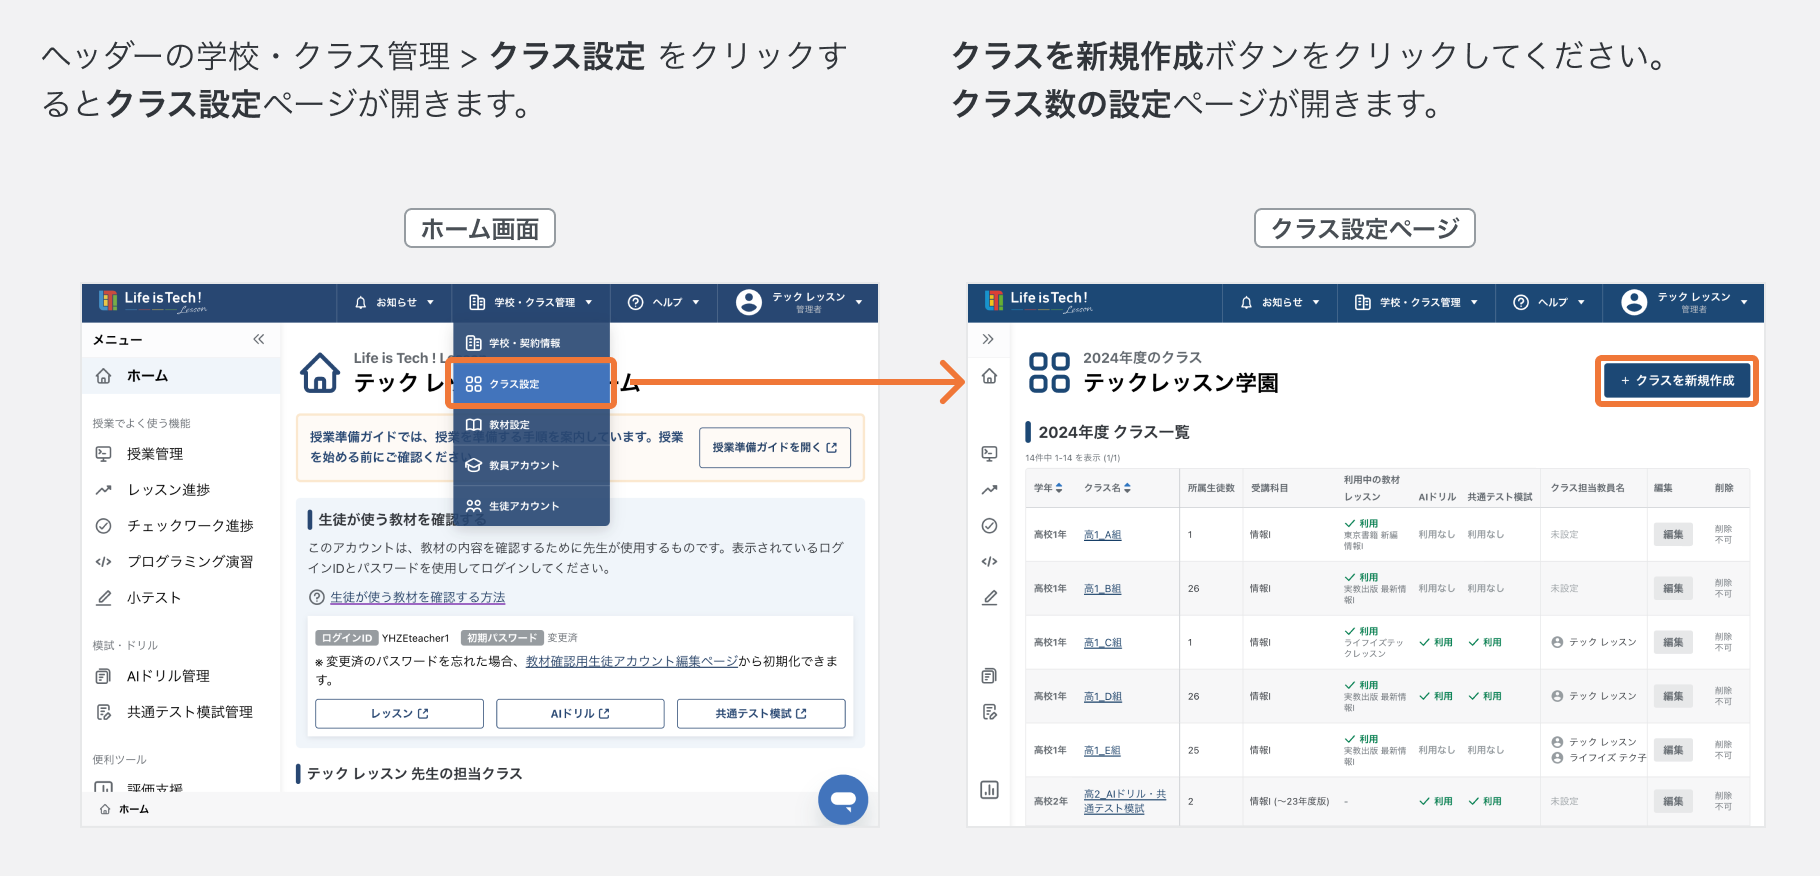Click the AI drill documents icon in the collapsed sidebar
The width and height of the screenshot is (1820, 876).
click(x=989, y=676)
